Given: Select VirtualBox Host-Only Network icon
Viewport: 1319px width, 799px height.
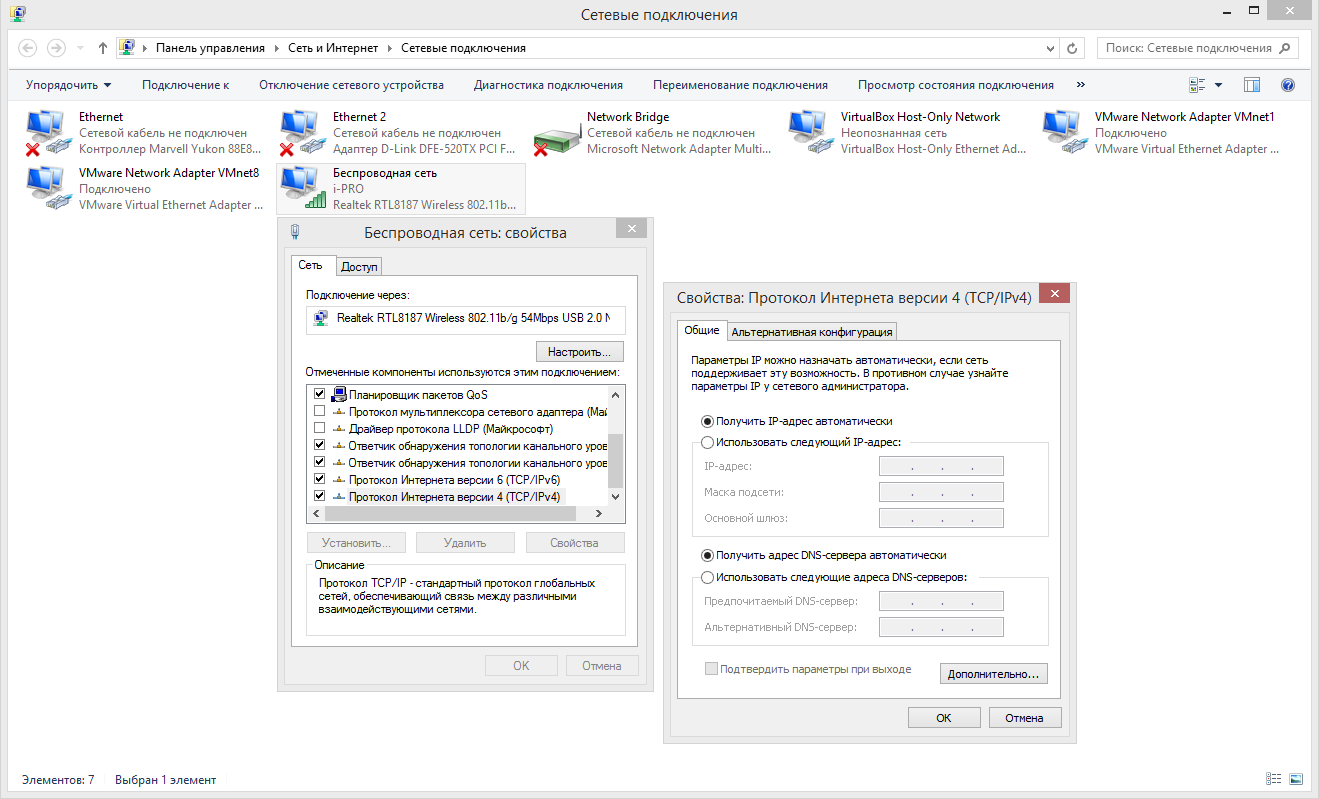Looking at the screenshot, I should click(809, 133).
